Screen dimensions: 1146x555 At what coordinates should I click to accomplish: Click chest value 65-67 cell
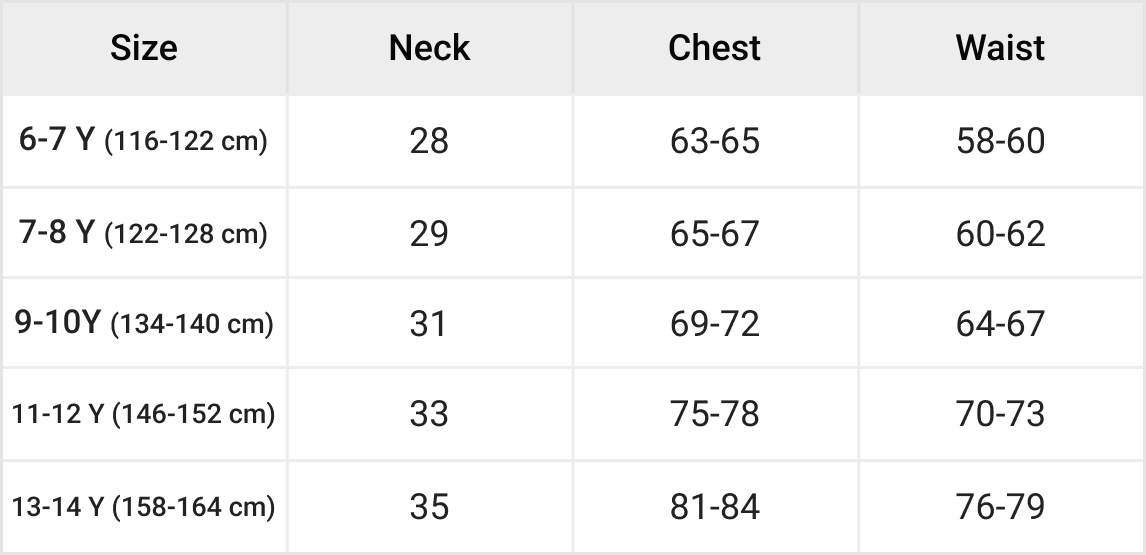click(714, 234)
